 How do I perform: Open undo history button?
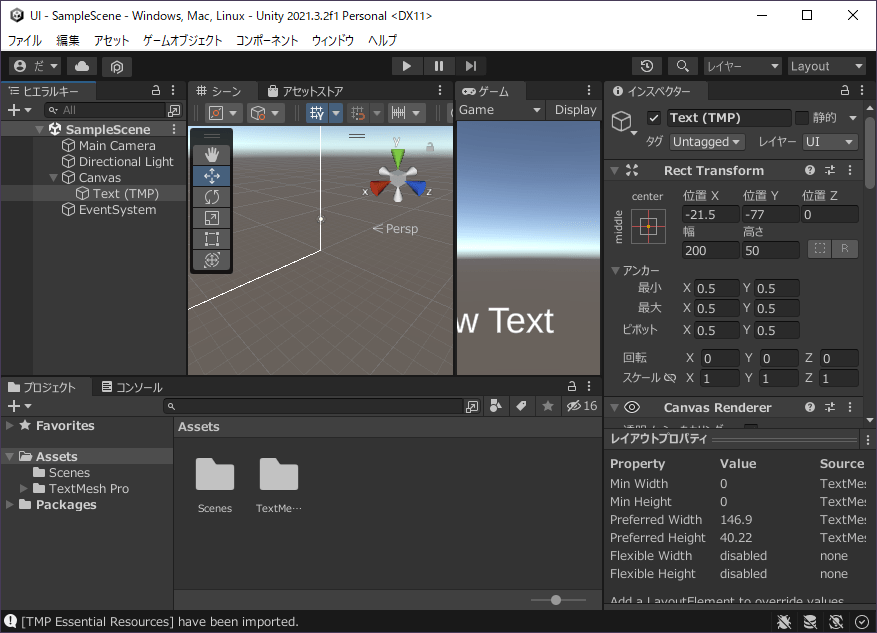647,67
